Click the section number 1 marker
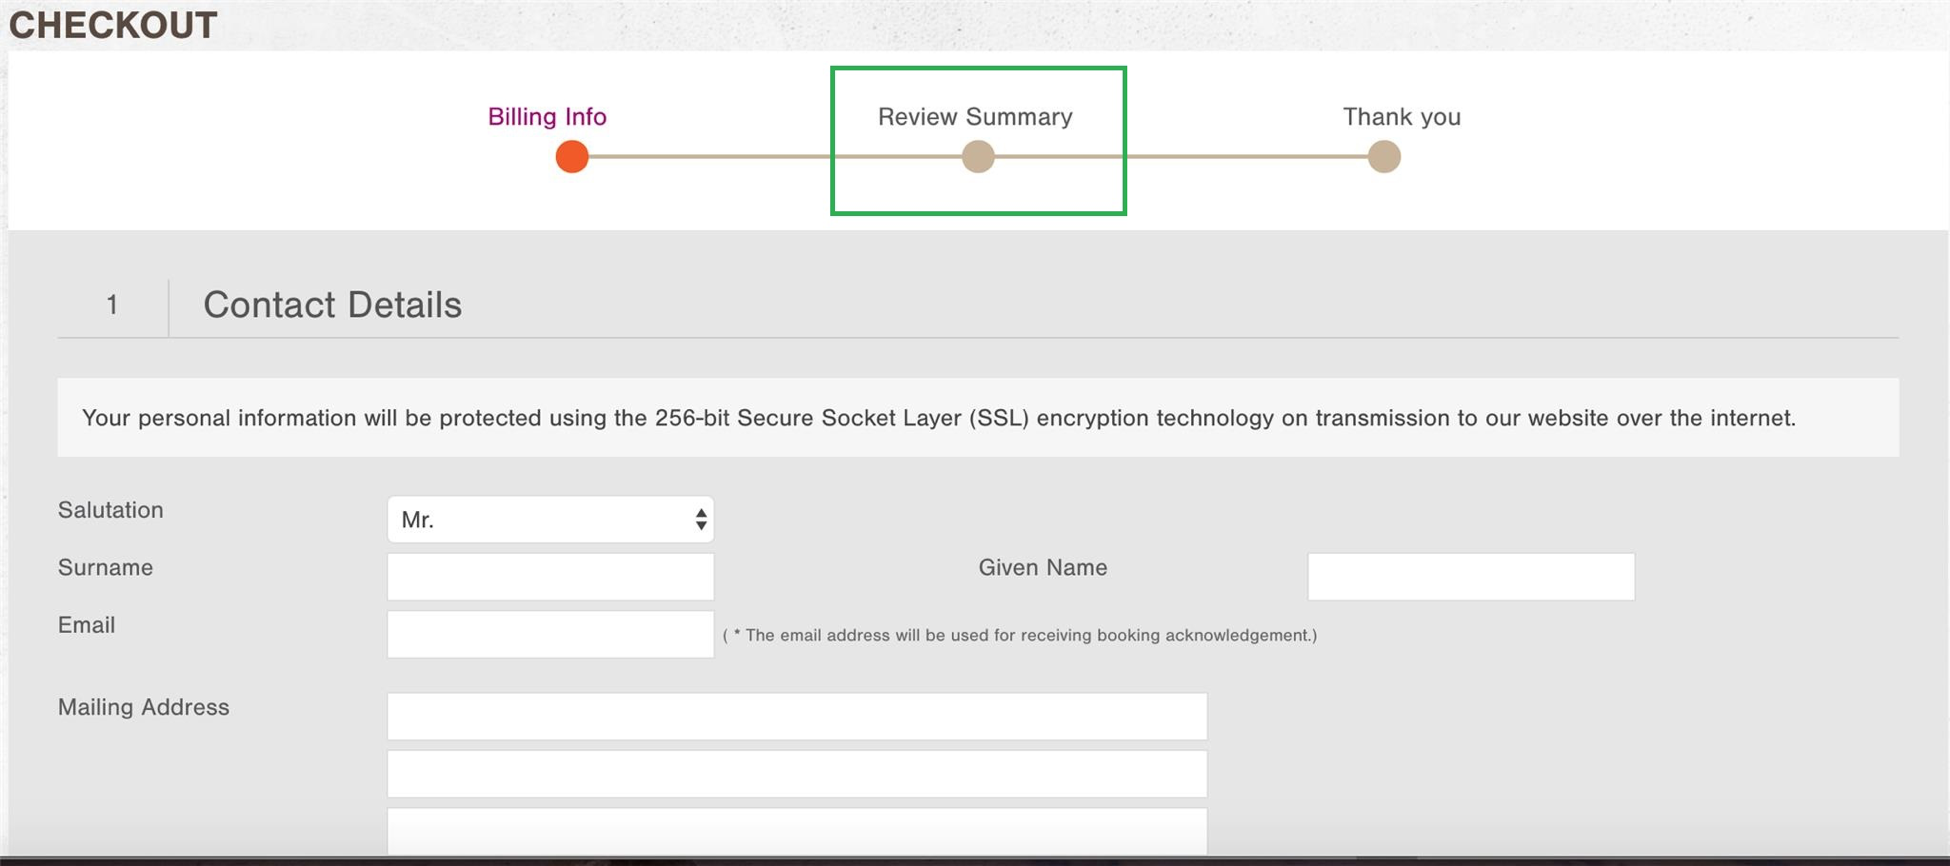The width and height of the screenshot is (1950, 866). [112, 305]
